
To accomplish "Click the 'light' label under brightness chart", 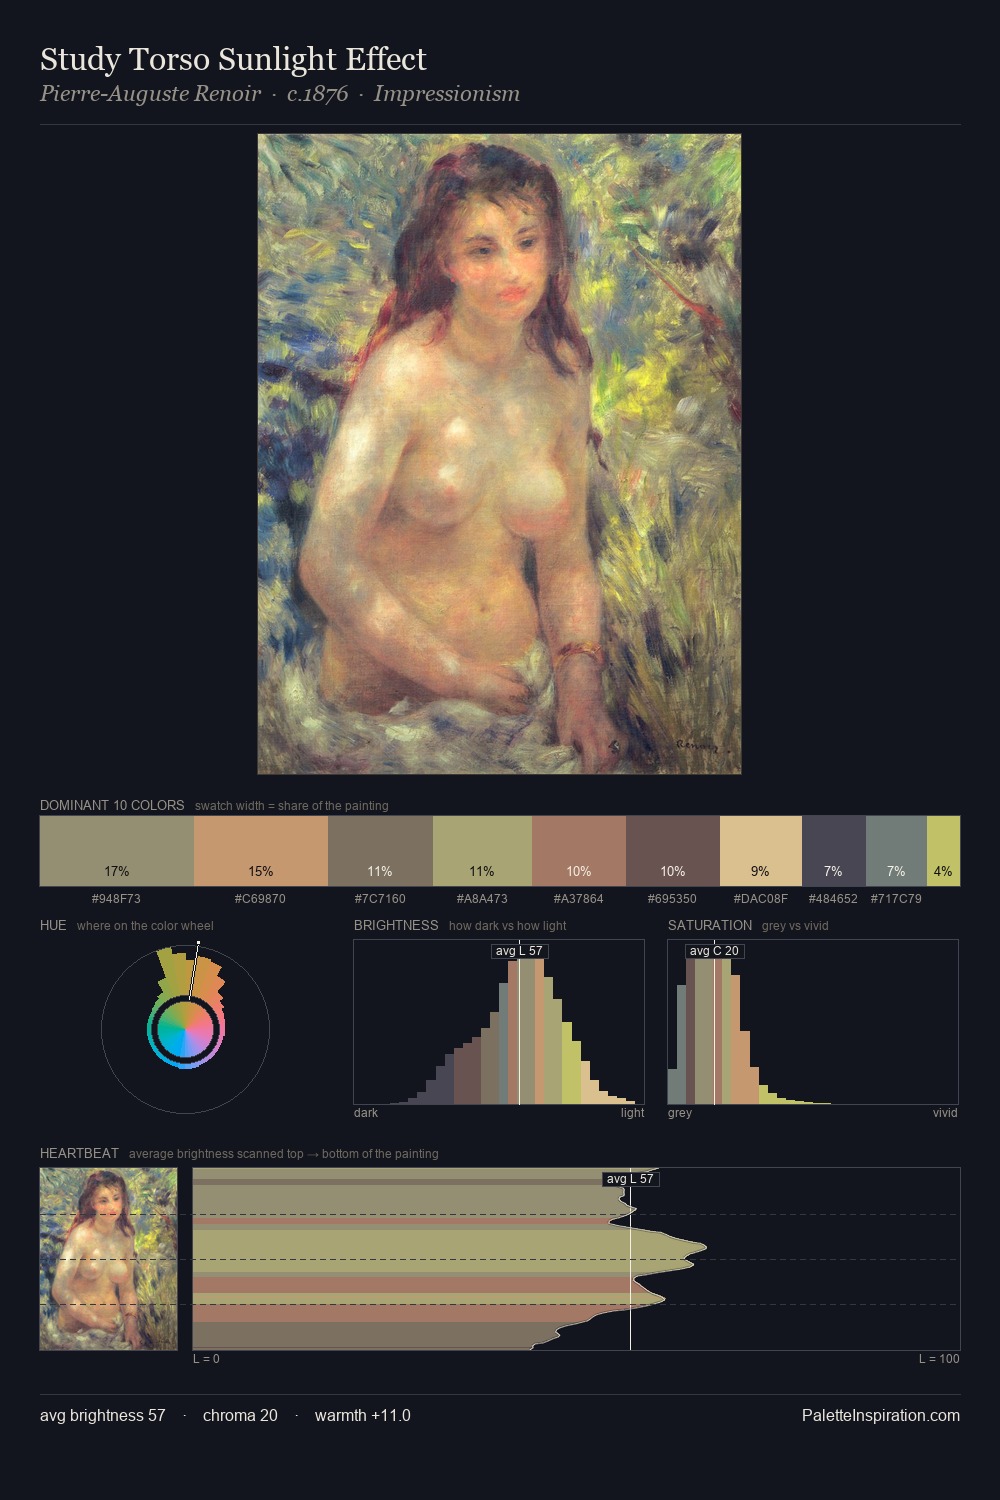I will (x=633, y=1113).
